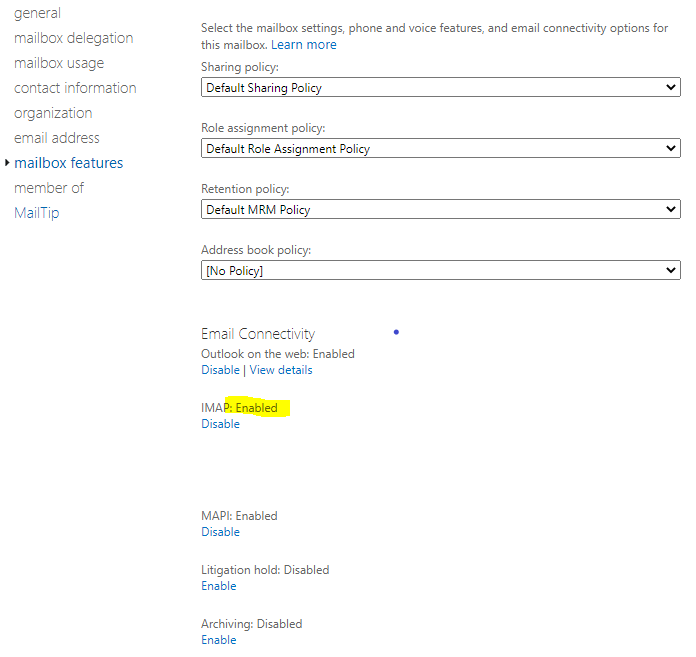Enable Litigation hold
696x657 pixels.
[218, 586]
